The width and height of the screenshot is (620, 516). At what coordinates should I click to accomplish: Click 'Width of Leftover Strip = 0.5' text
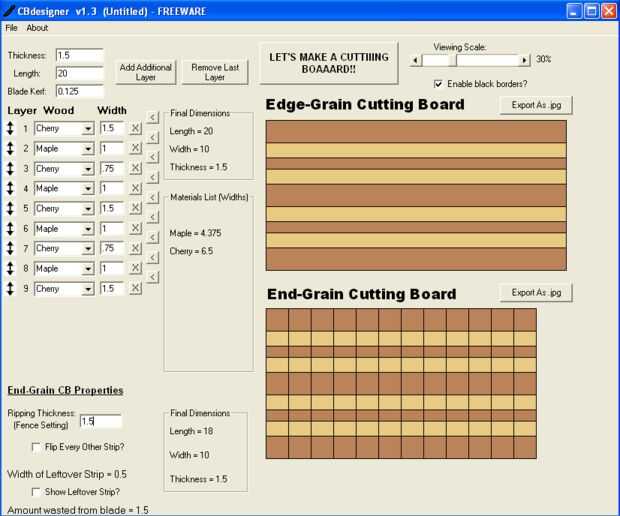coord(67,474)
